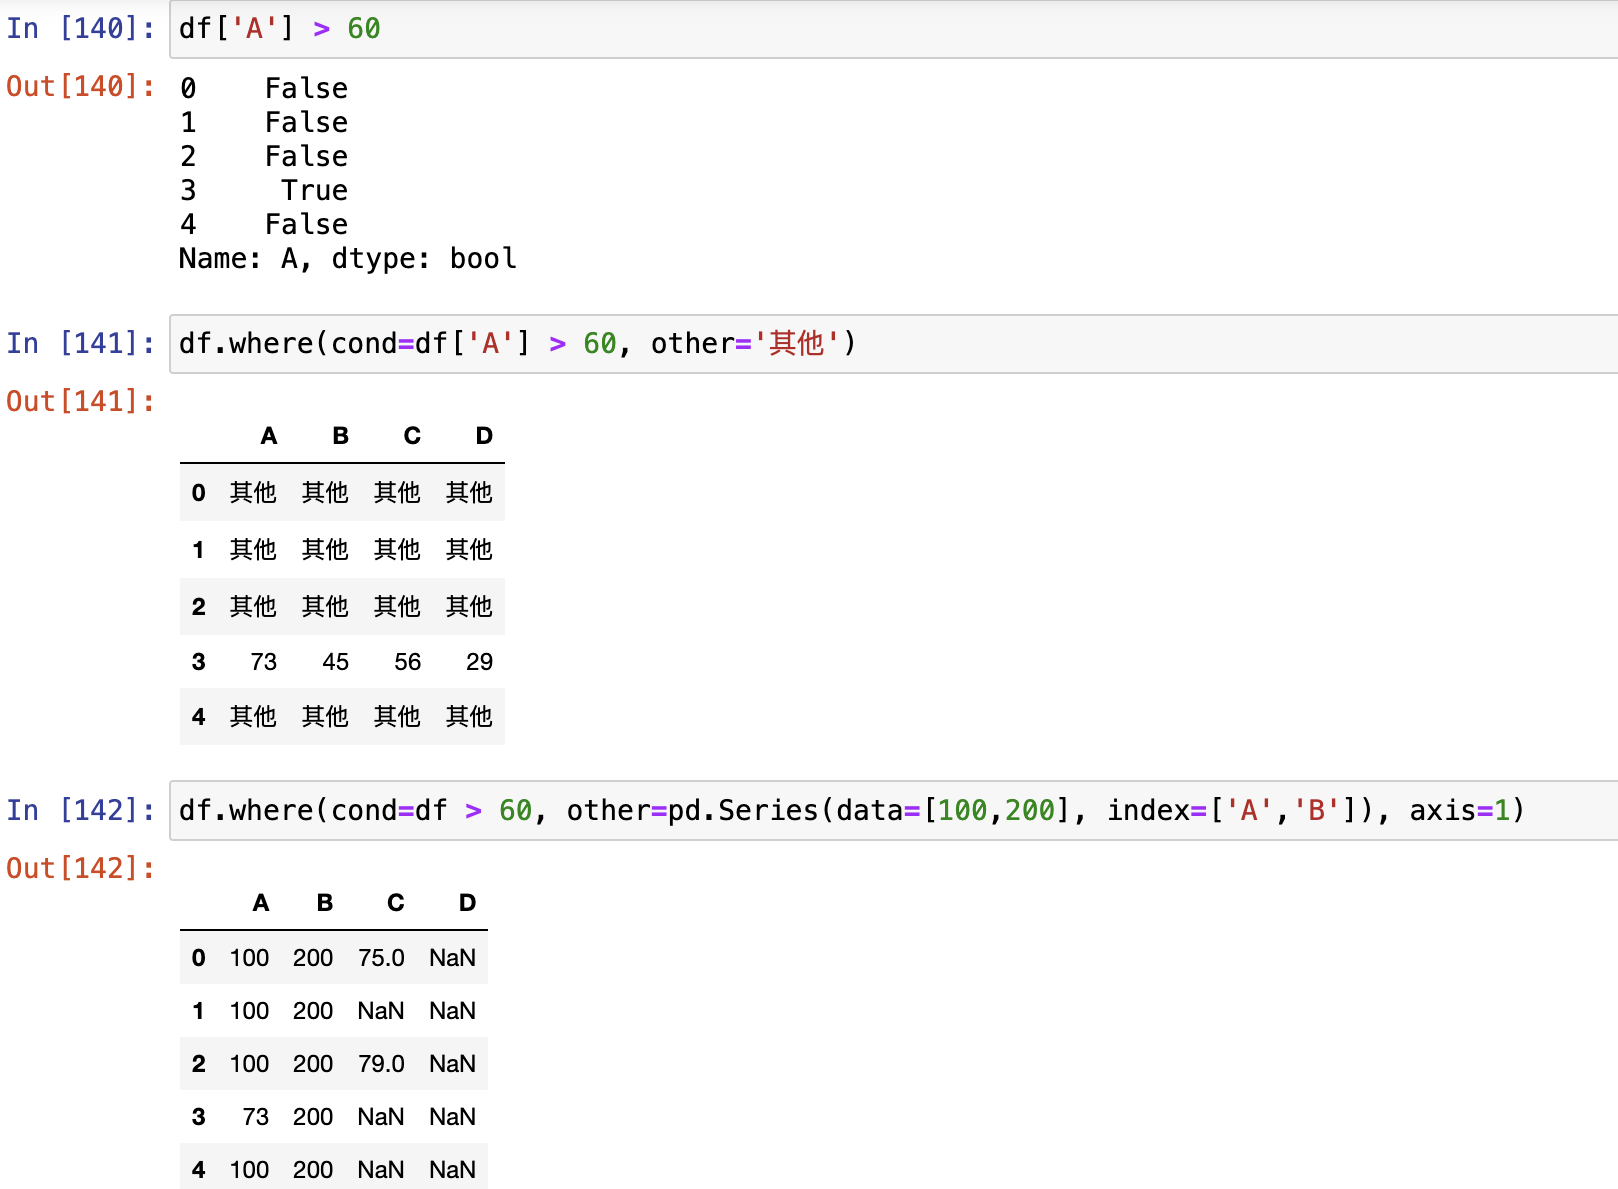Click row 4 column B value 200, Out[142]
The image size is (1618, 1189).
click(x=313, y=1170)
